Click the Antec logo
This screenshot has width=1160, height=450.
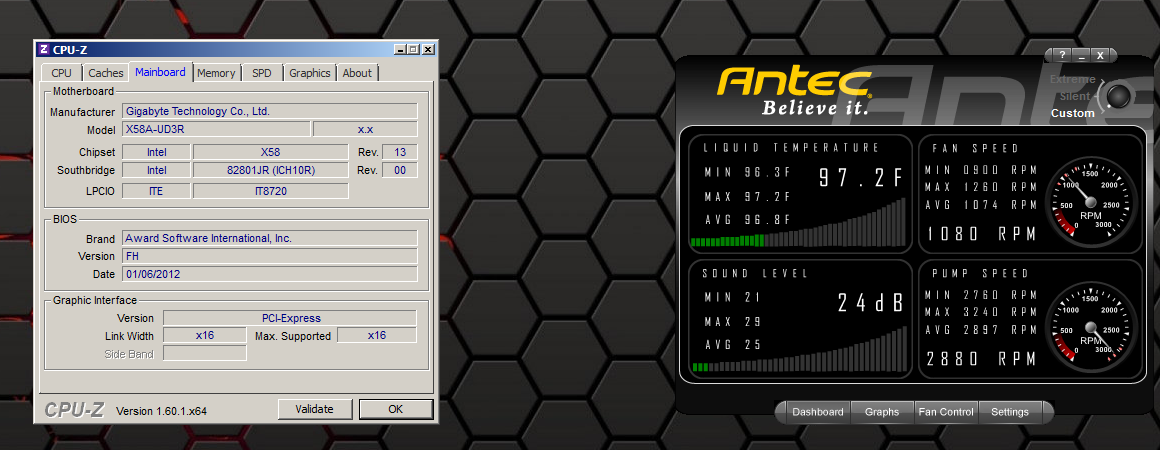tap(795, 83)
